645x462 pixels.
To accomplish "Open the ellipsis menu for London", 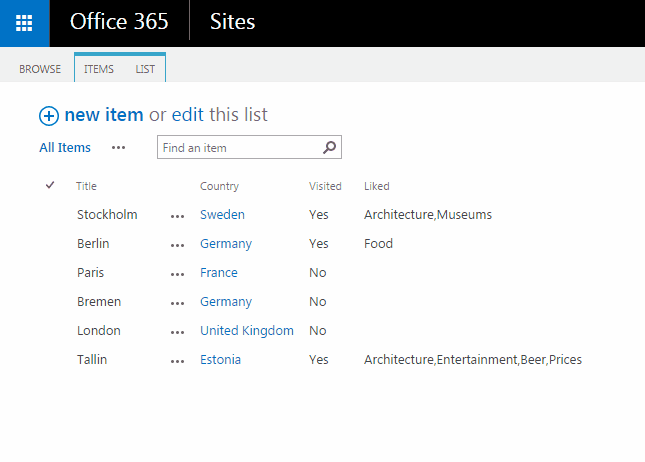I will [178, 332].
